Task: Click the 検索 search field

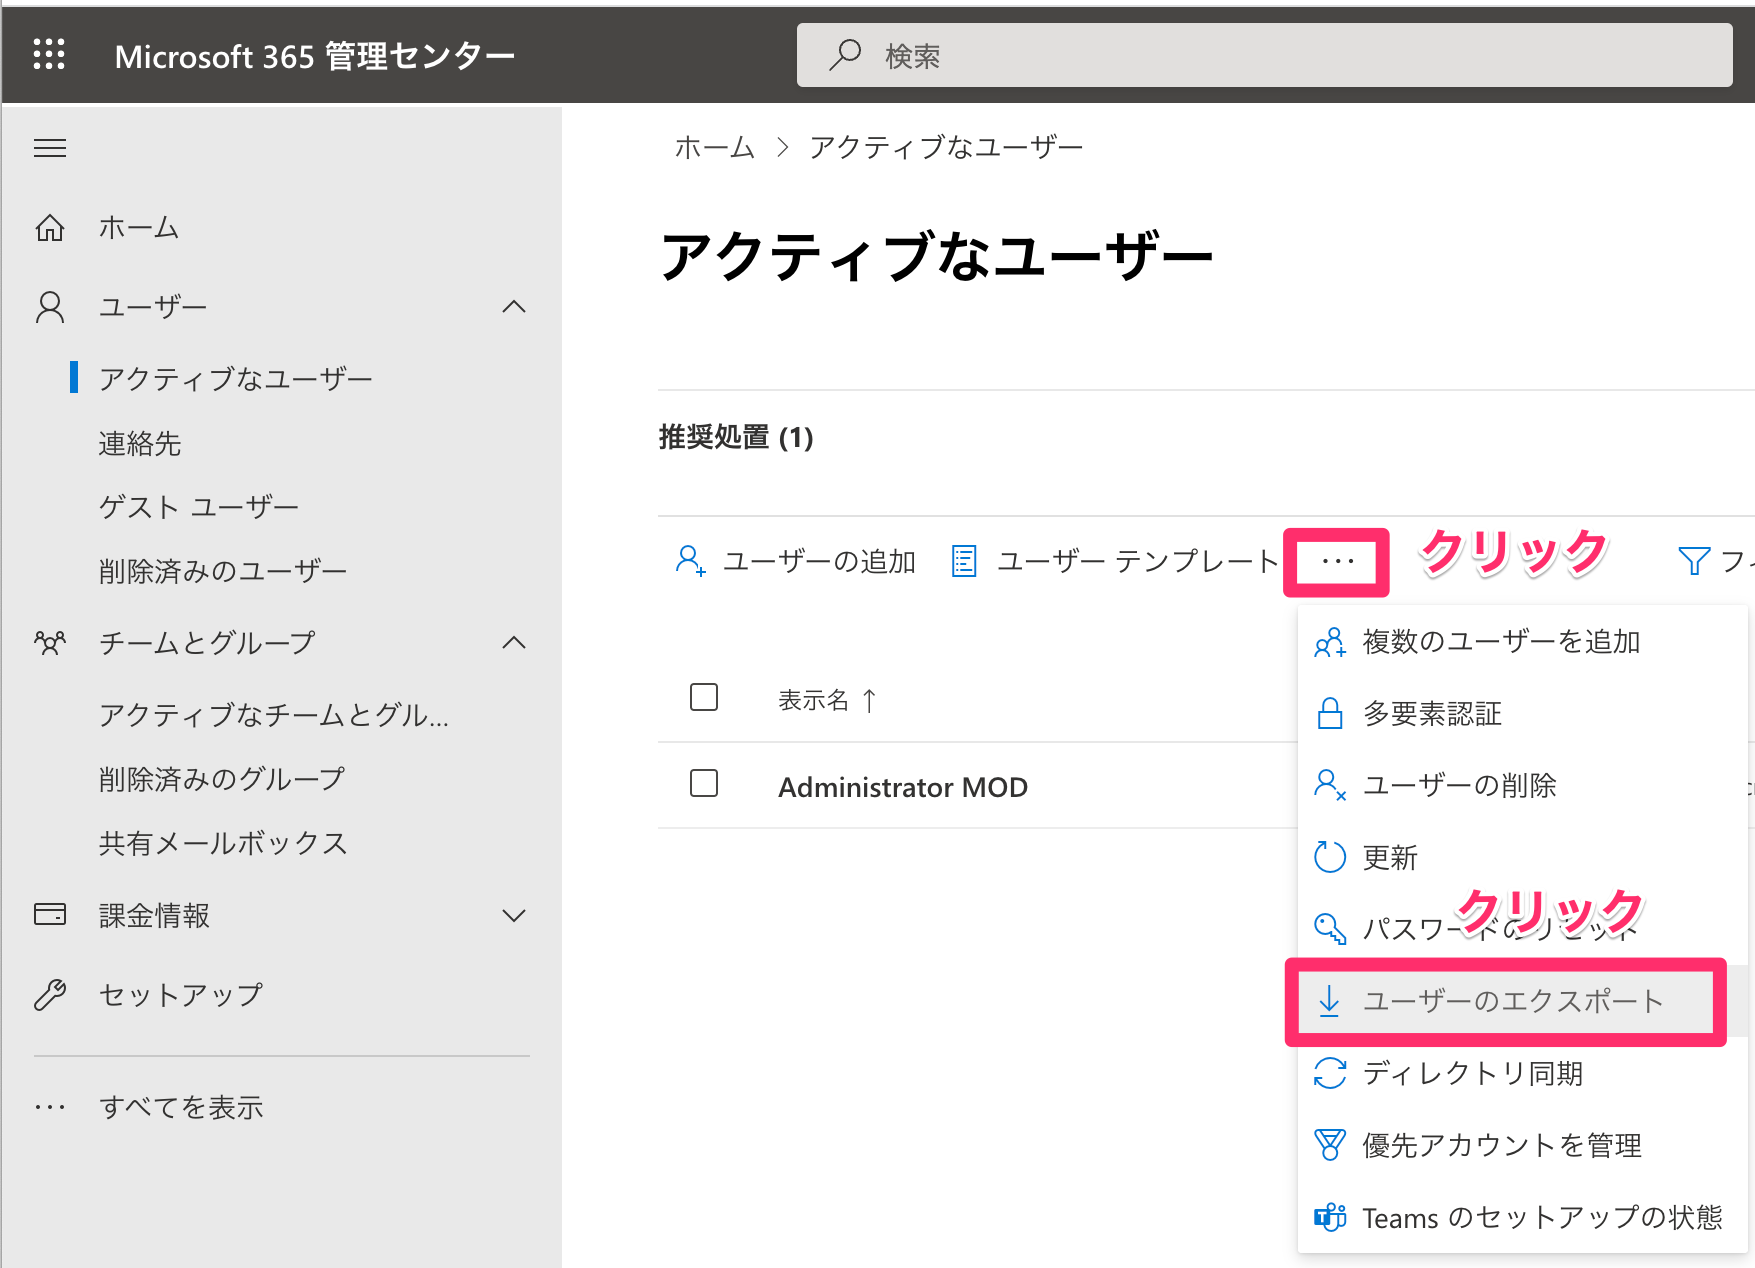Action: click(1264, 55)
